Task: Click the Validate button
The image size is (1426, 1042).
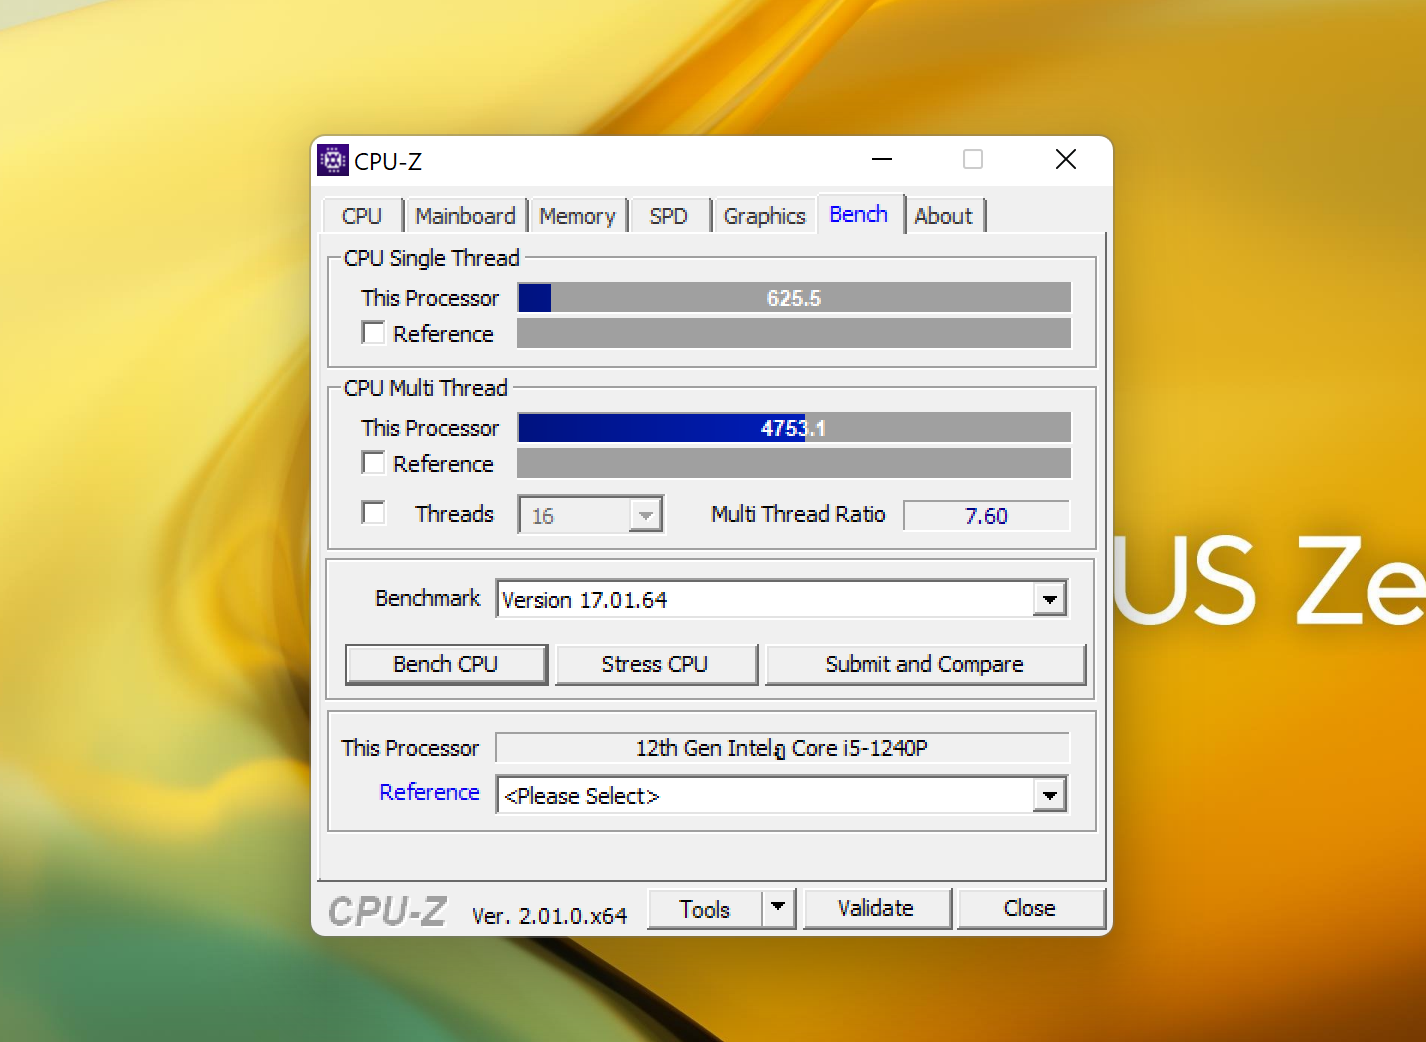Action: coord(876,908)
